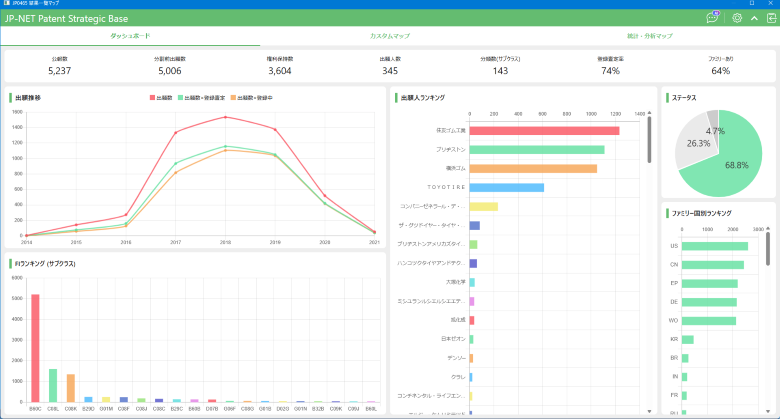Select the green C08L bar in IPC ranking
This screenshot has height=419, width=780.
[x=53, y=385]
